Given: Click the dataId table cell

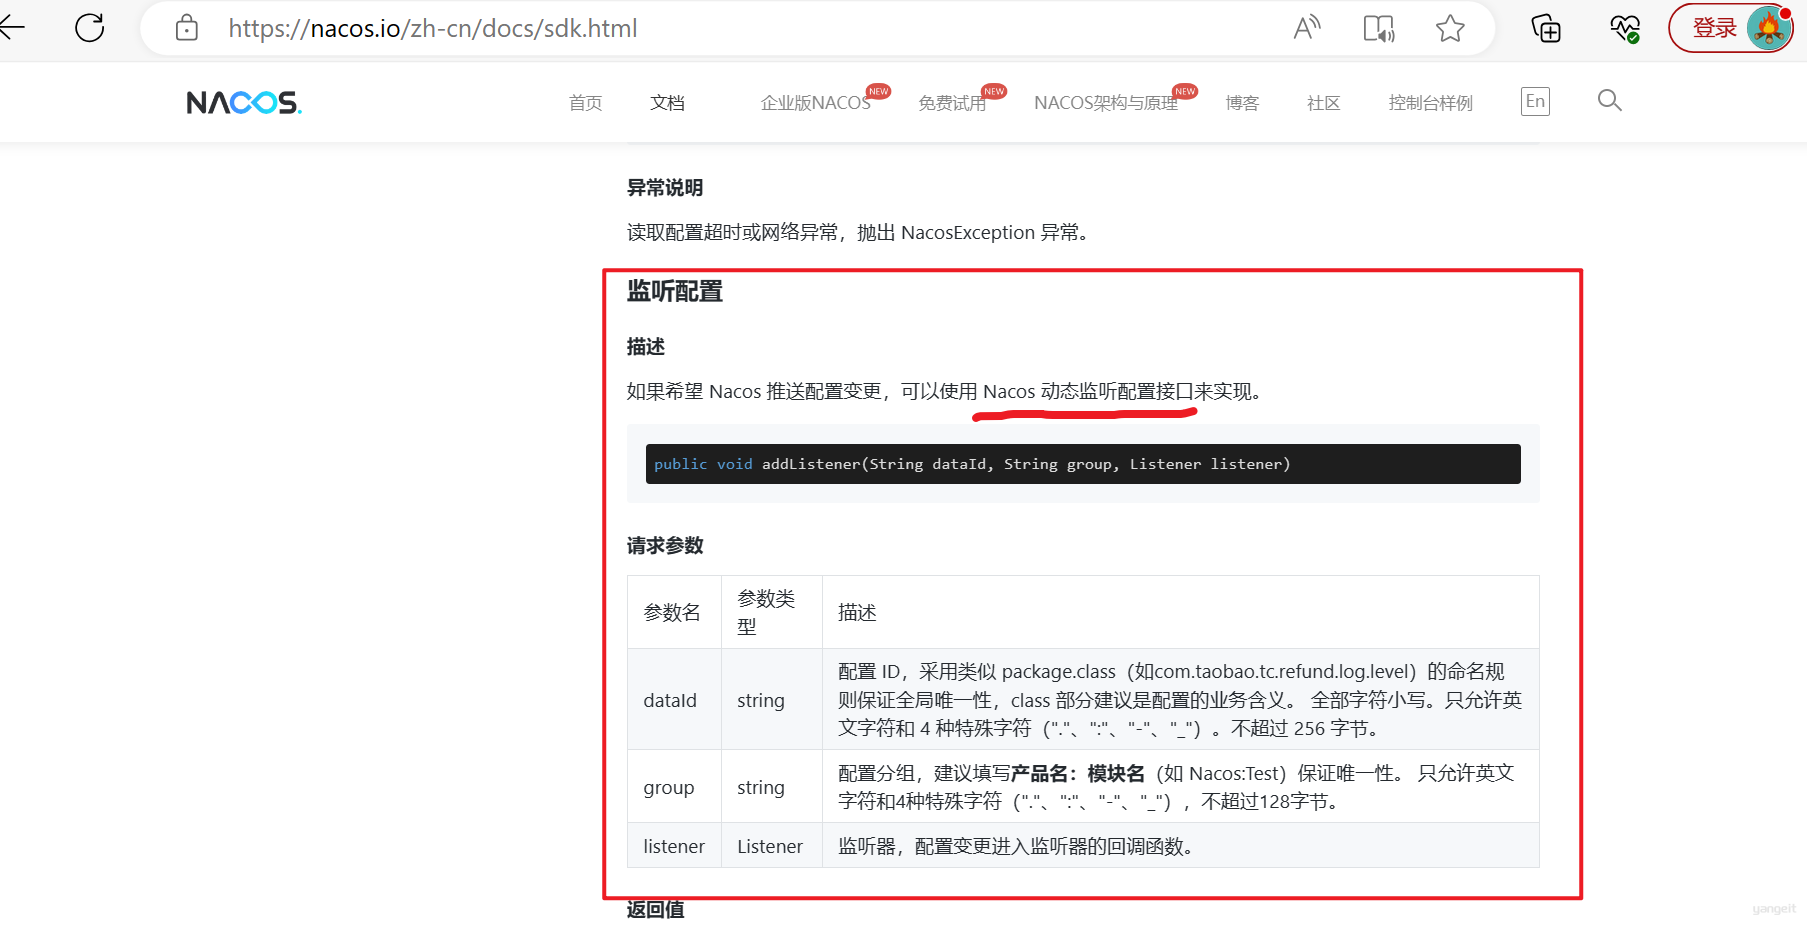Looking at the screenshot, I should (x=674, y=700).
